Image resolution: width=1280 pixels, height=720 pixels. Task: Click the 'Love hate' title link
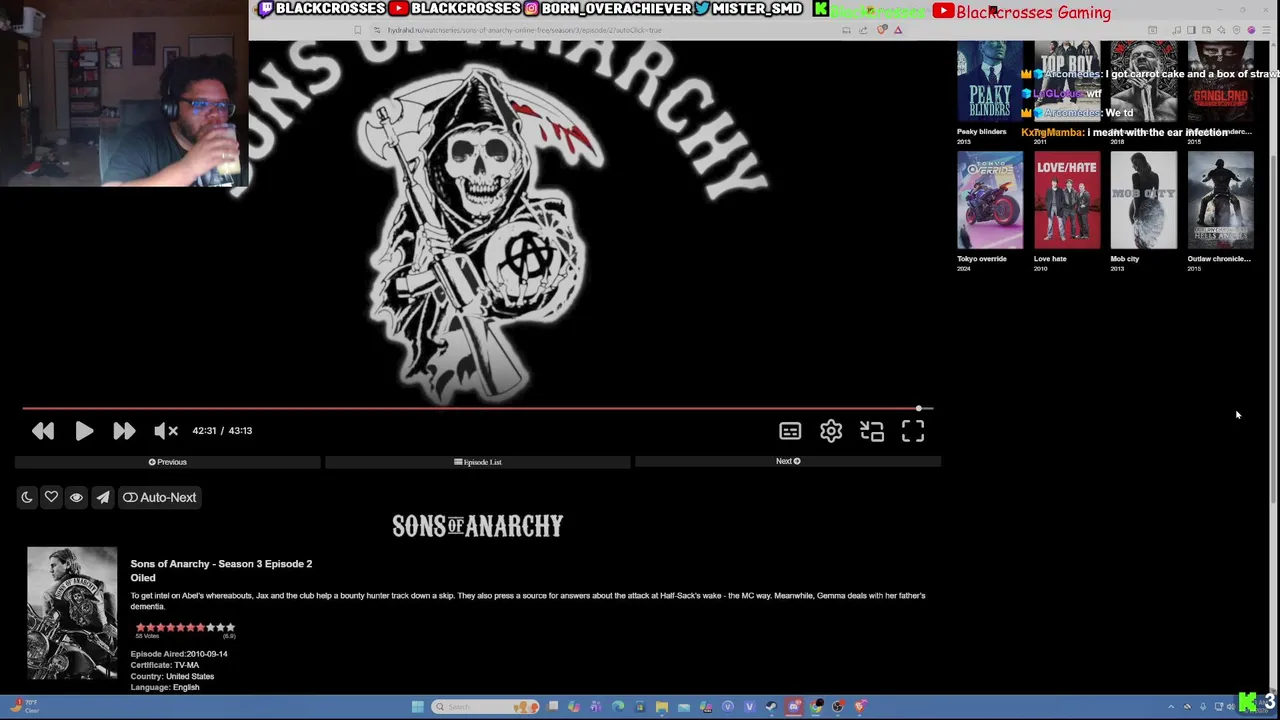coord(1050,259)
